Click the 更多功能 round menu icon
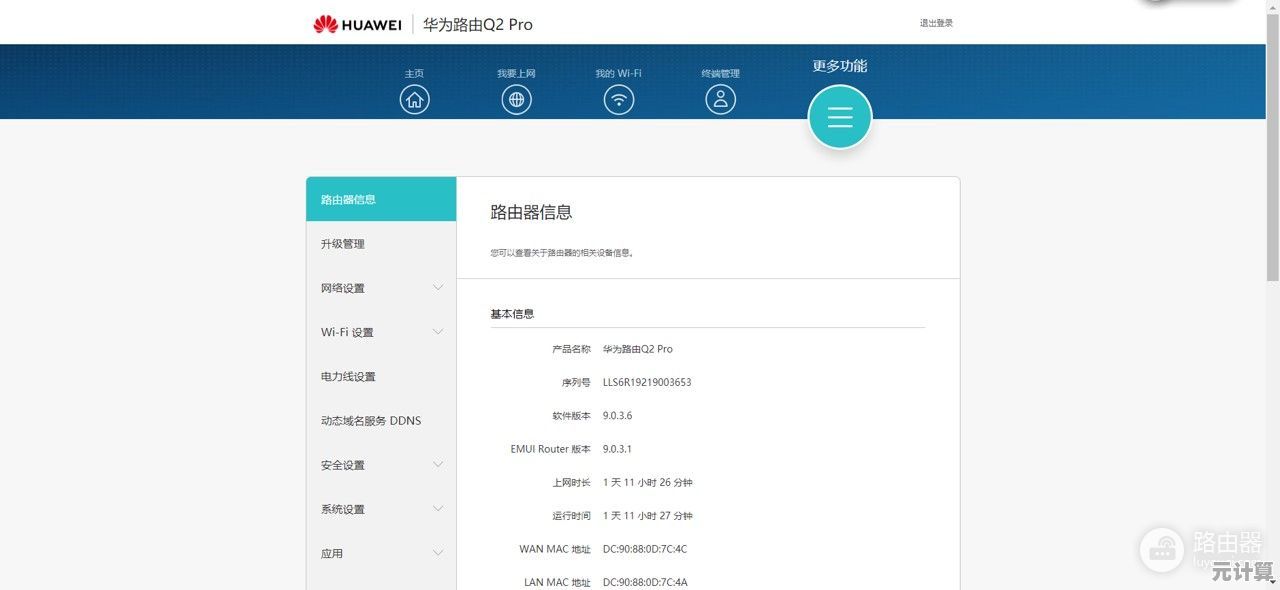This screenshot has height=590, width=1280. [x=840, y=117]
